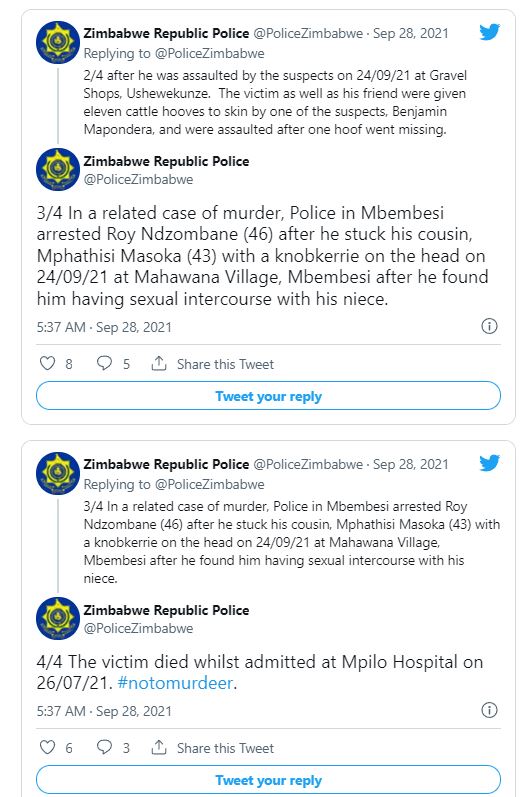Image resolution: width=524 pixels, height=797 pixels.
Task: Click Sep 28, 2021 date on second card header
Action: coord(411,464)
